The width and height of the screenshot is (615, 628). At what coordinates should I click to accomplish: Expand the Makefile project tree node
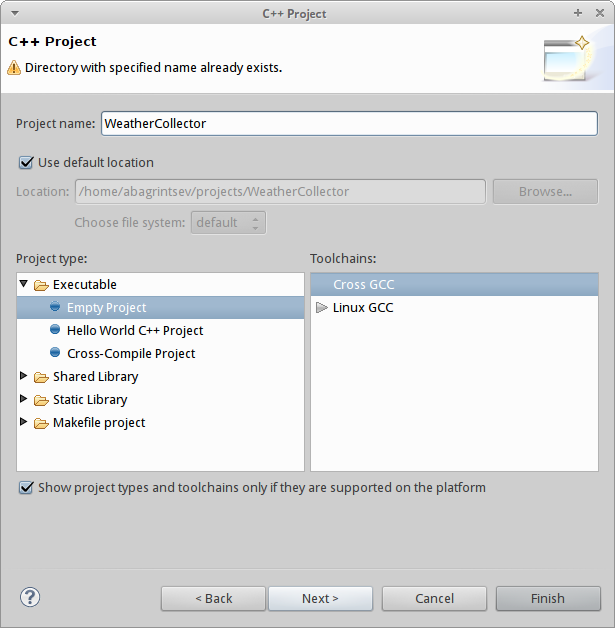coord(24,423)
